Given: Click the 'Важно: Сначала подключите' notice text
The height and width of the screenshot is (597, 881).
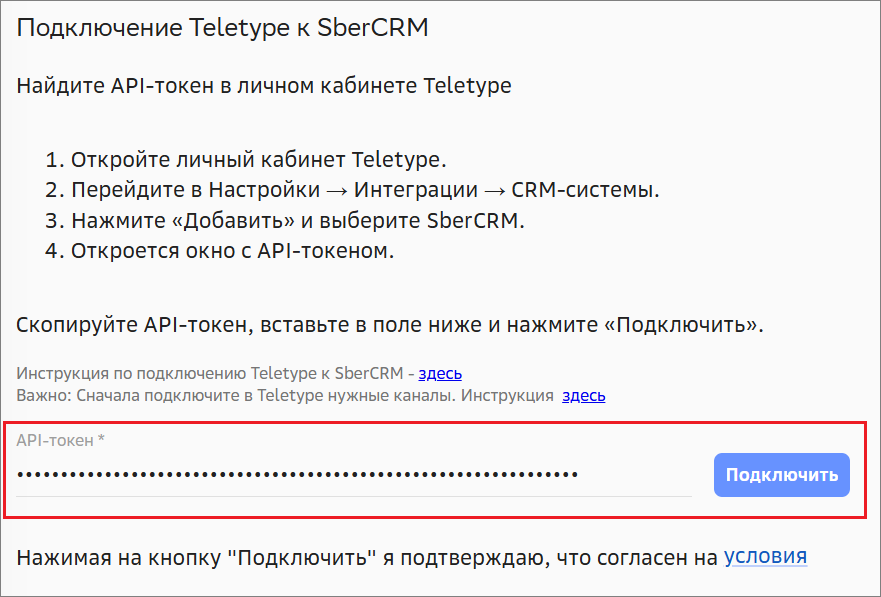Looking at the screenshot, I should [285, 395].
